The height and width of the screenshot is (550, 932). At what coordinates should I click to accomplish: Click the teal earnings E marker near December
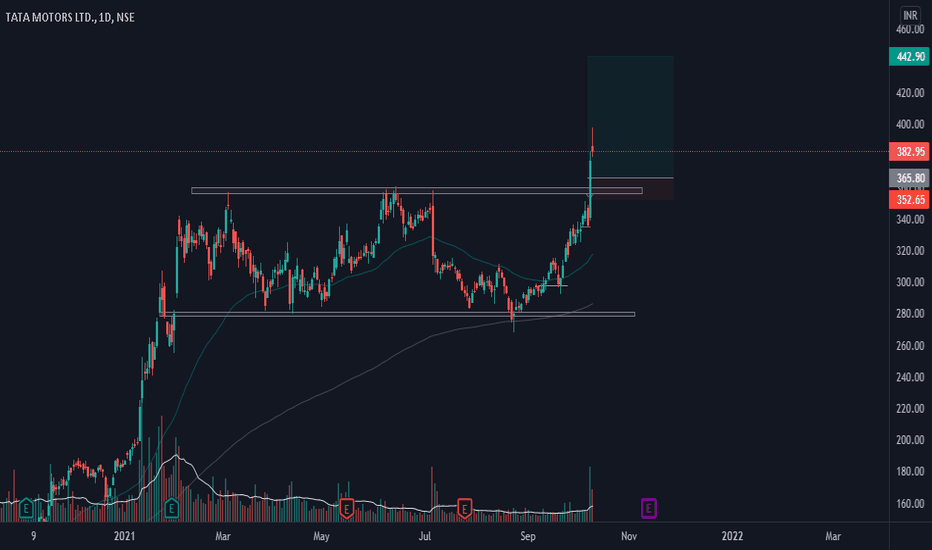tap(26, 508)
